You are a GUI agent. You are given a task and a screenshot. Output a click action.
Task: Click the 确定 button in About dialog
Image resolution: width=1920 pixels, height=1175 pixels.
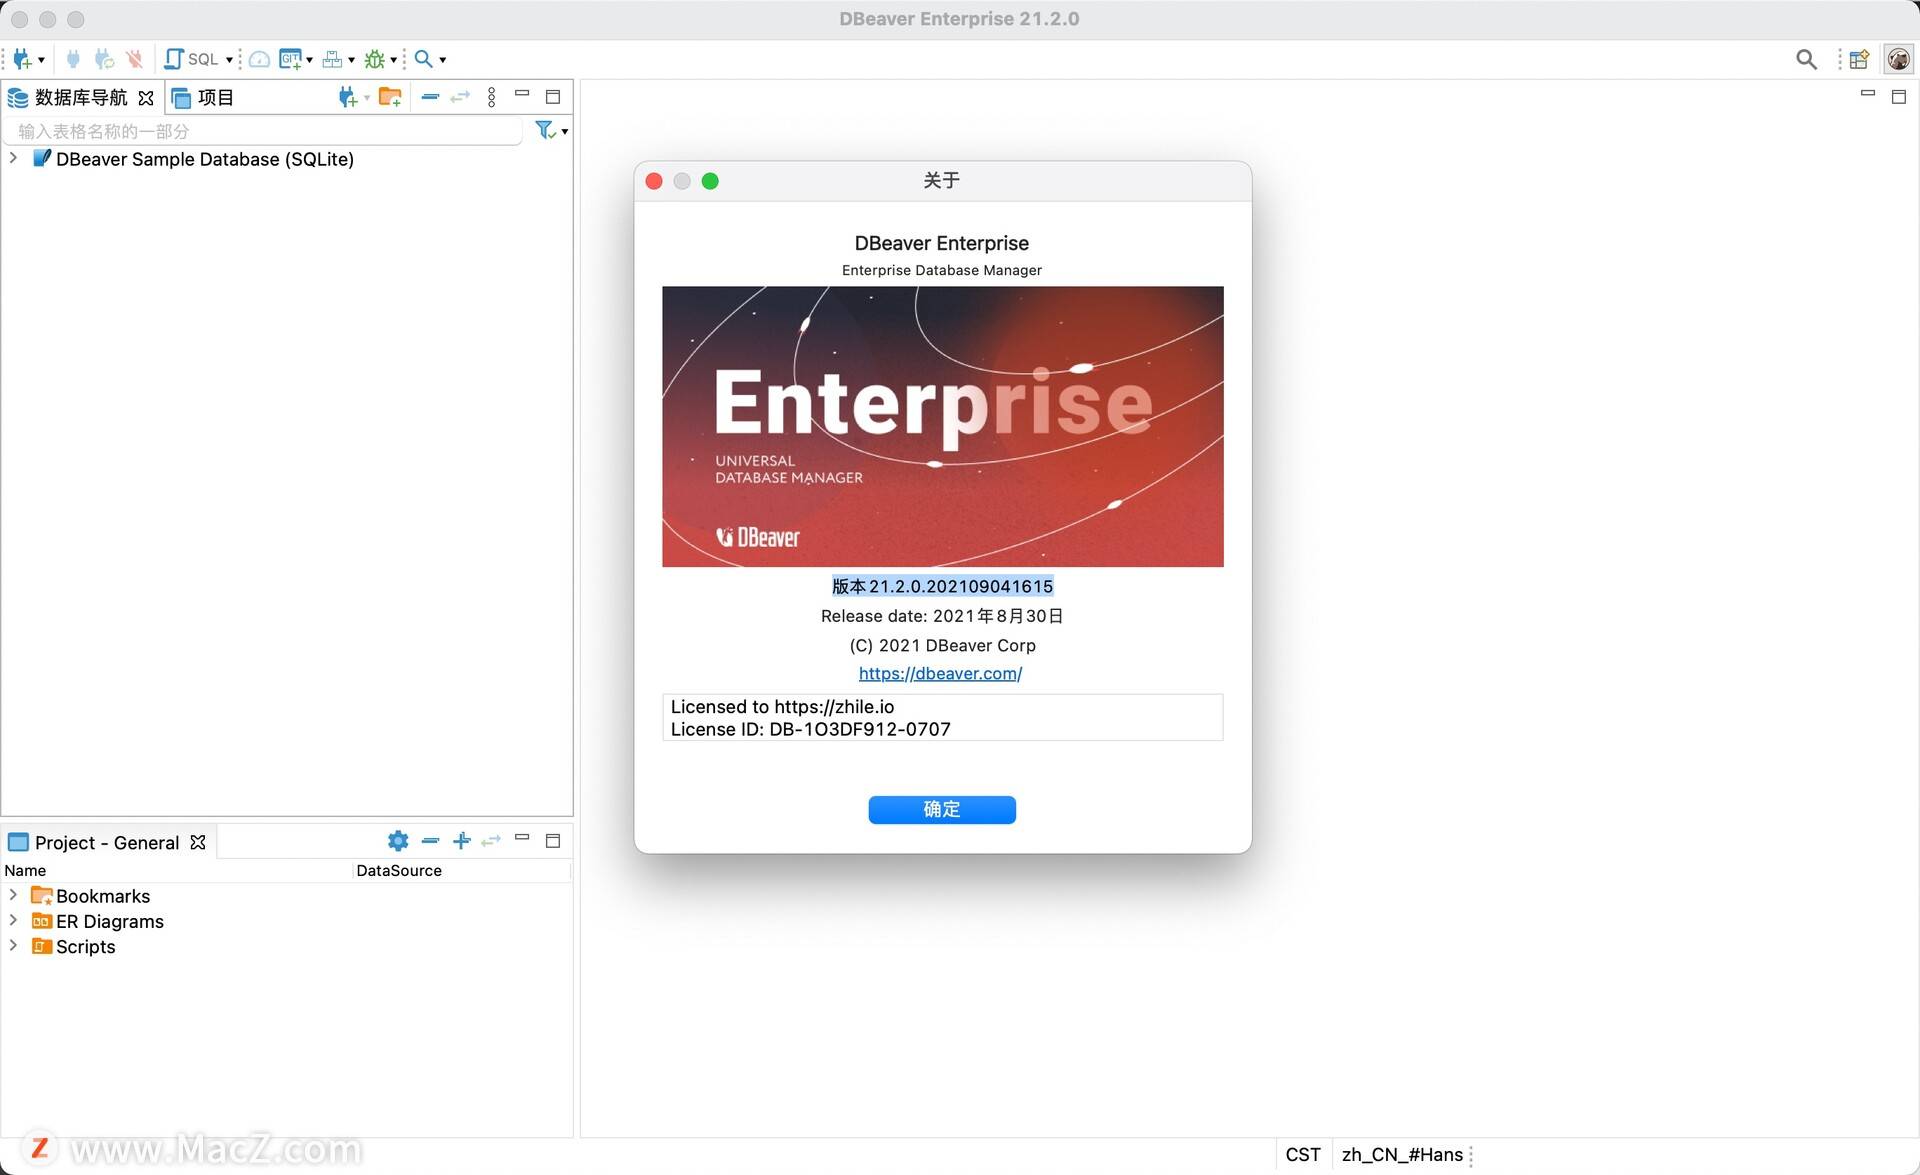[941, 810]
